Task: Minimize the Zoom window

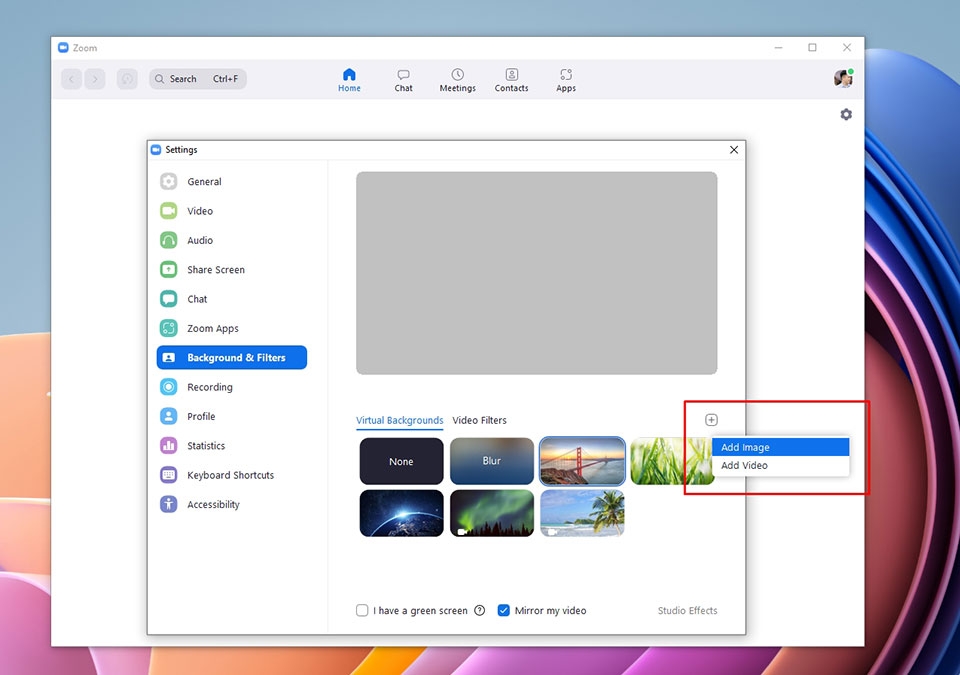Action: point(778,48)
